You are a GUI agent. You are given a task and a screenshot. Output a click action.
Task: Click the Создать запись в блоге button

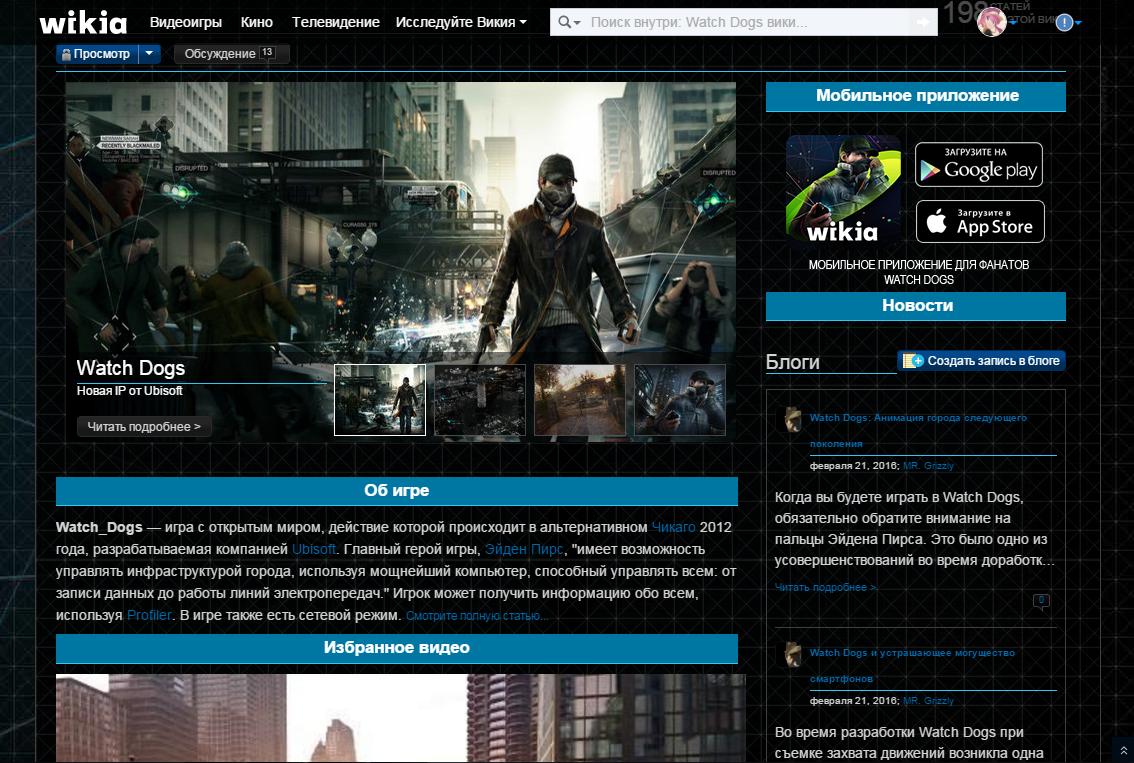click(981, 361)
